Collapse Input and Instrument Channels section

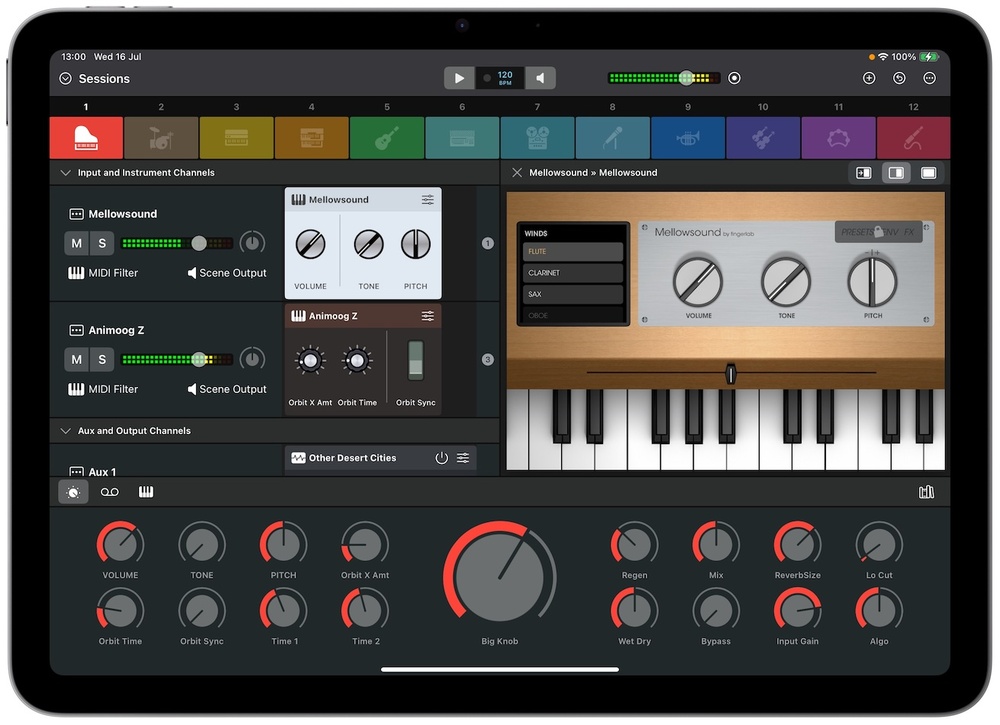[x=65, y=173]
